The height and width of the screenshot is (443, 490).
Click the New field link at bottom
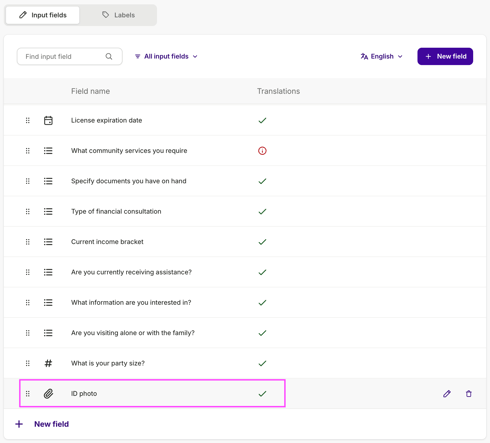coord(42,424)
